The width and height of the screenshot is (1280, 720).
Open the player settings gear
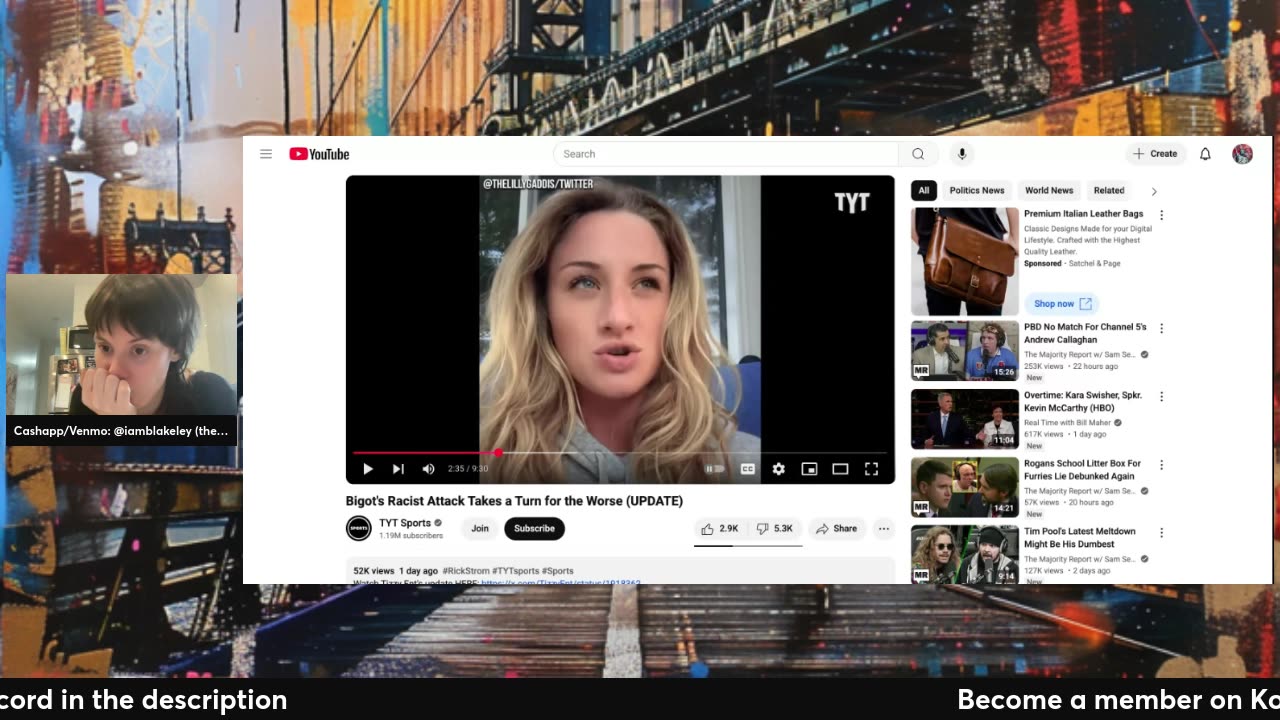pyautogui.click(x=778, y=469)
